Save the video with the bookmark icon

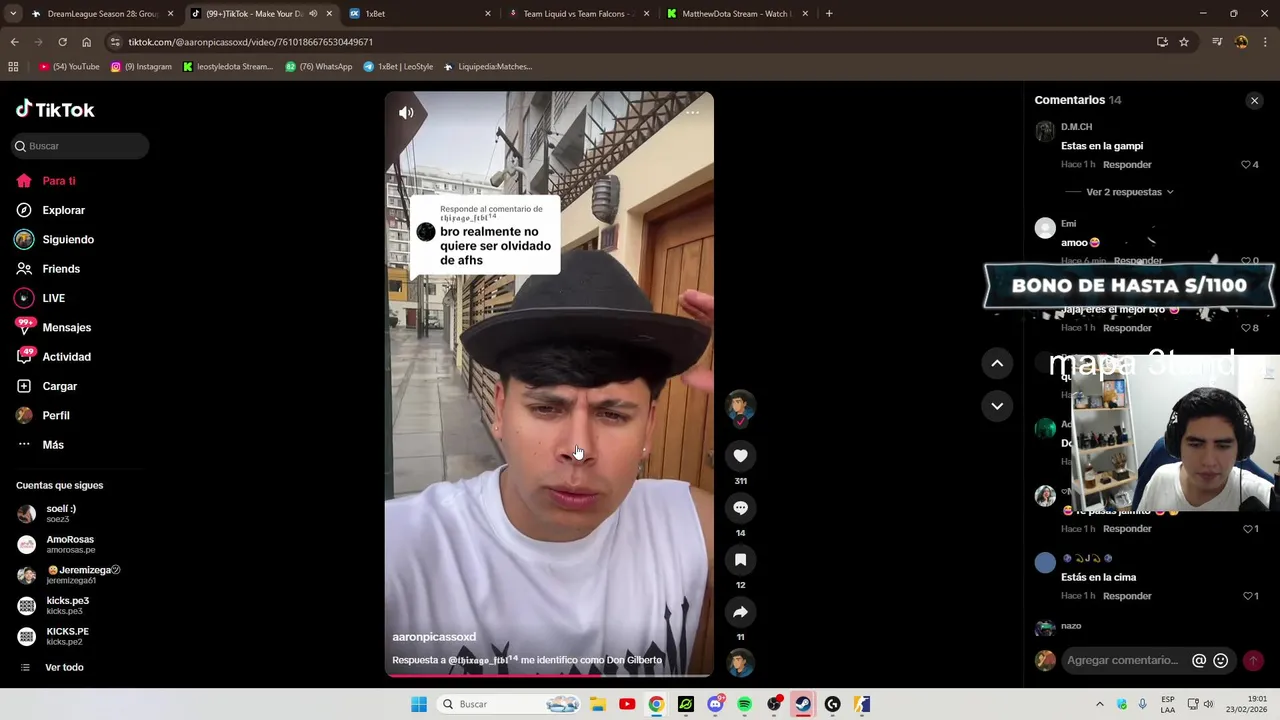click(x=740, y=560)
